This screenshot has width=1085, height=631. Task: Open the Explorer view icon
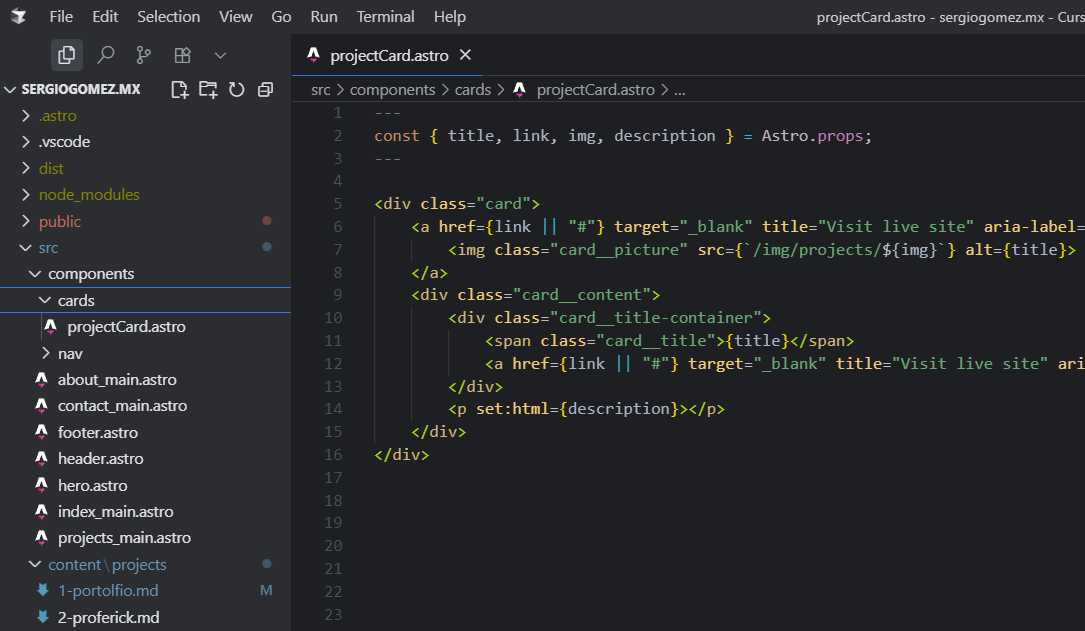tap(66, 55)
